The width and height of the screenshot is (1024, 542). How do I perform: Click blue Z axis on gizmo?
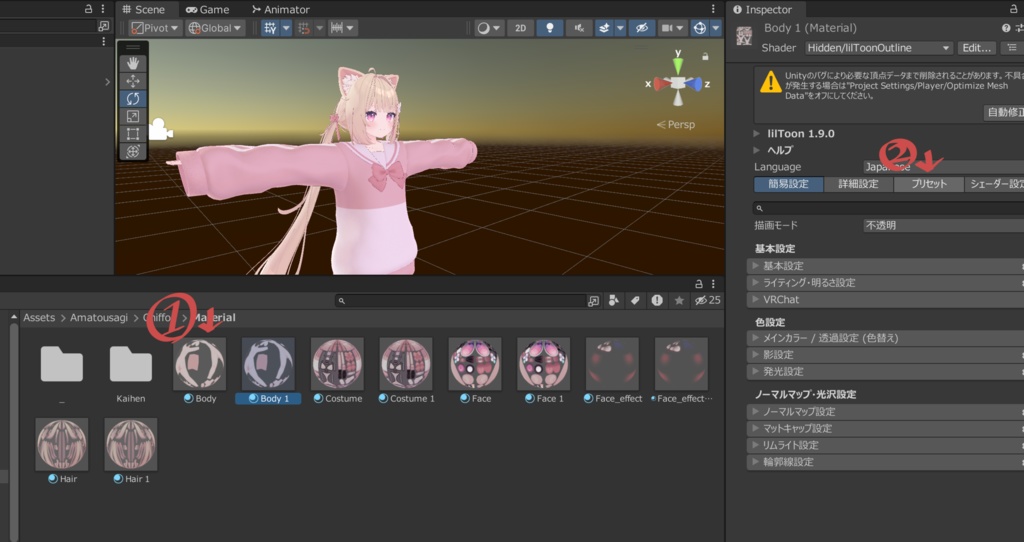696,84
